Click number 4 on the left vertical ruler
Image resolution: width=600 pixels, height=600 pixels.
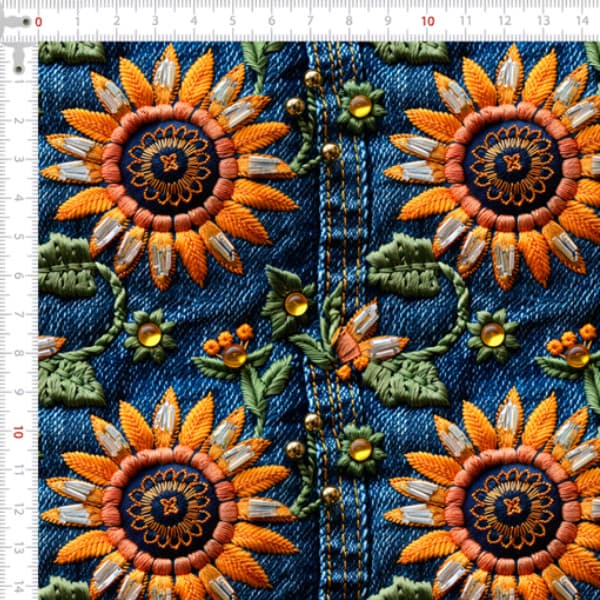click(18, 198)
